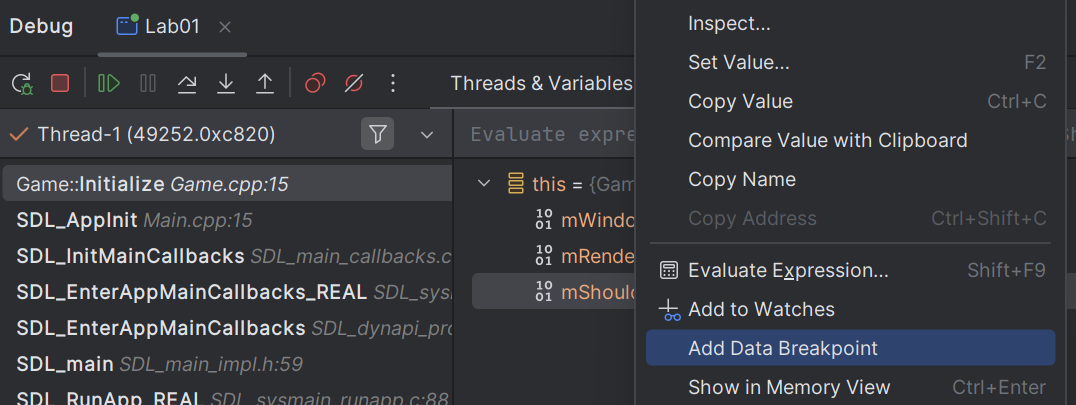Choose Copy Value menu item
1076x405 pixels.
click(x=850, y=102)
